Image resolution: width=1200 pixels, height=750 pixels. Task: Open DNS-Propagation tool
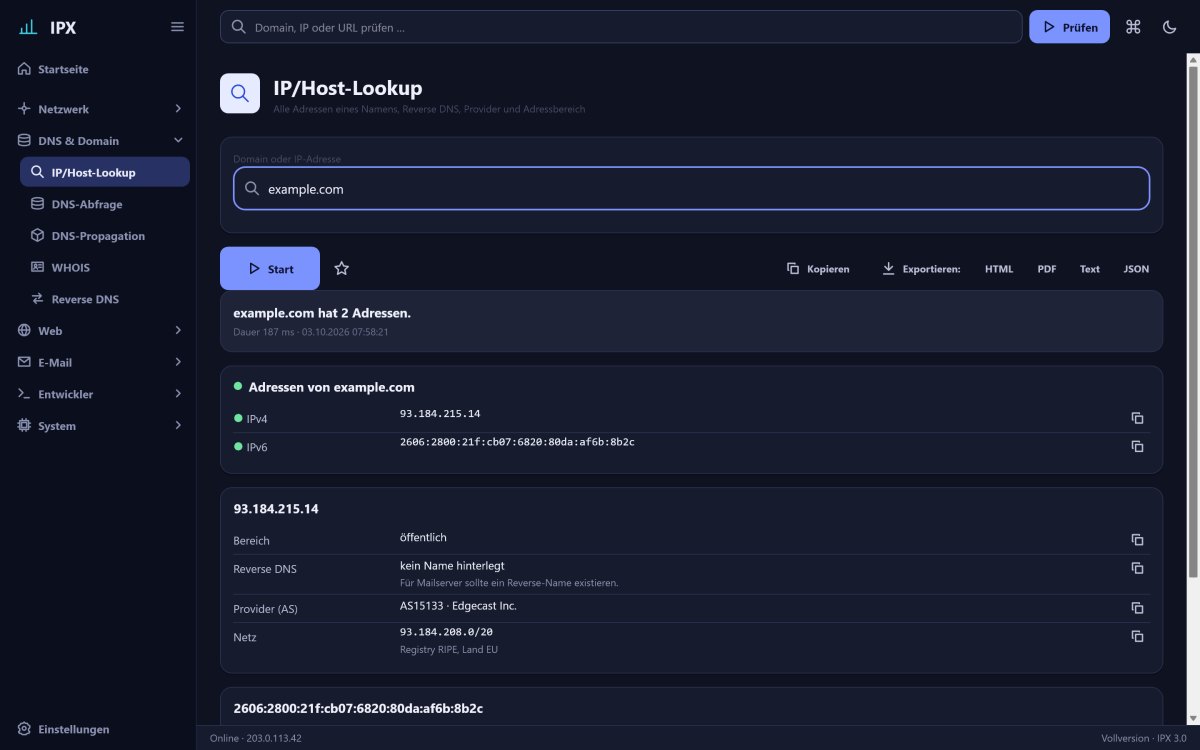(105, 236)
